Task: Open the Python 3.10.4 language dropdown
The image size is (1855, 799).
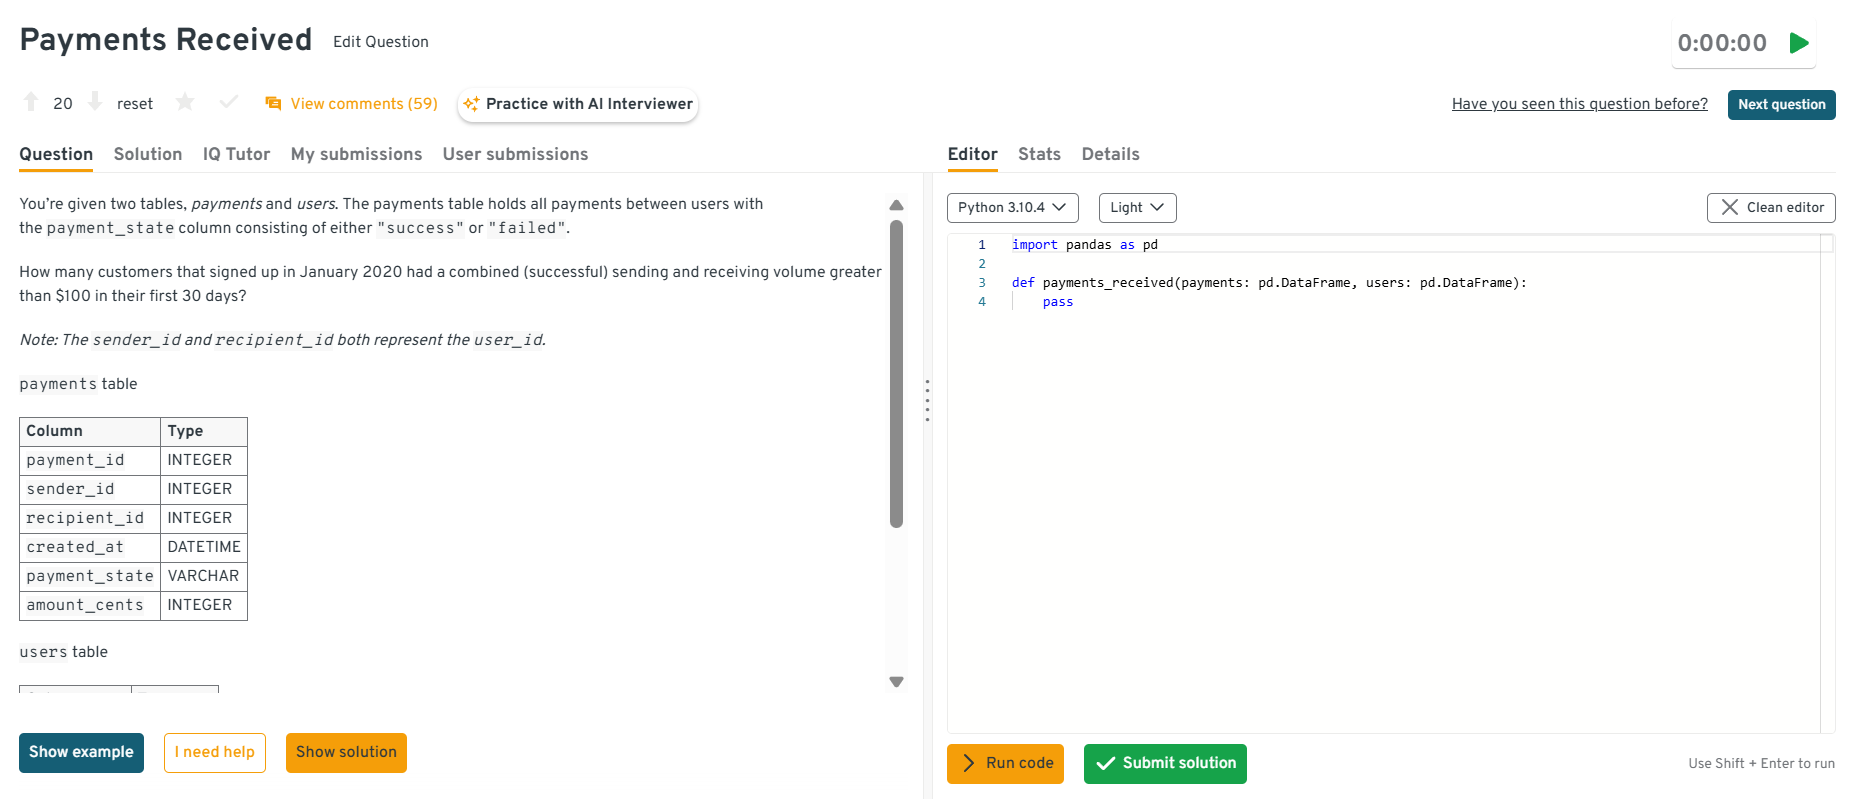Action: pyautogui.click(x=1012, y=207)
